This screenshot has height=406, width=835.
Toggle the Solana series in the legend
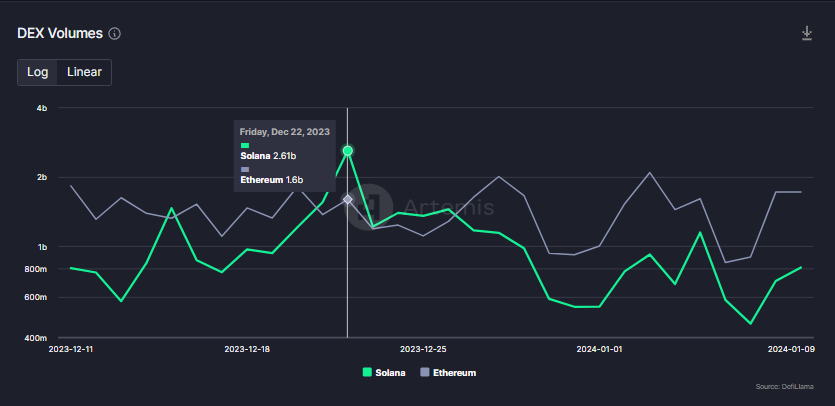[x=384, y=372]
